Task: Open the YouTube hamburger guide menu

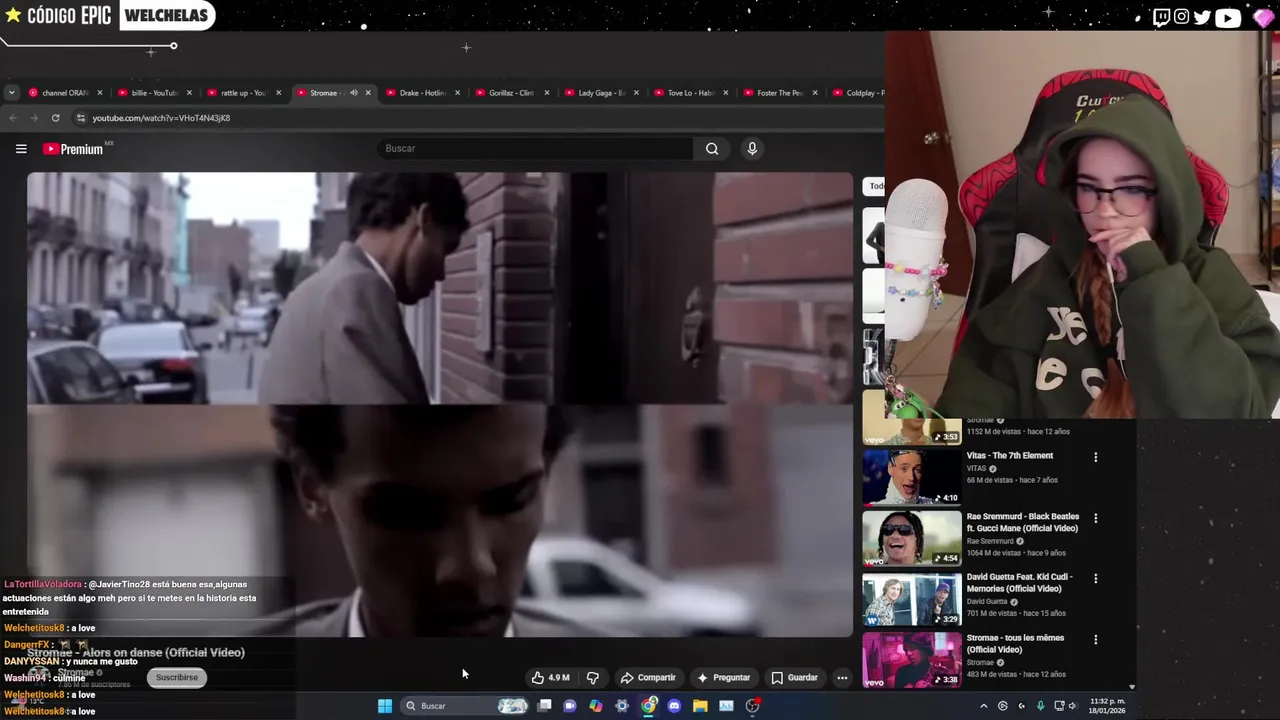Action: [x=21, y=149]
